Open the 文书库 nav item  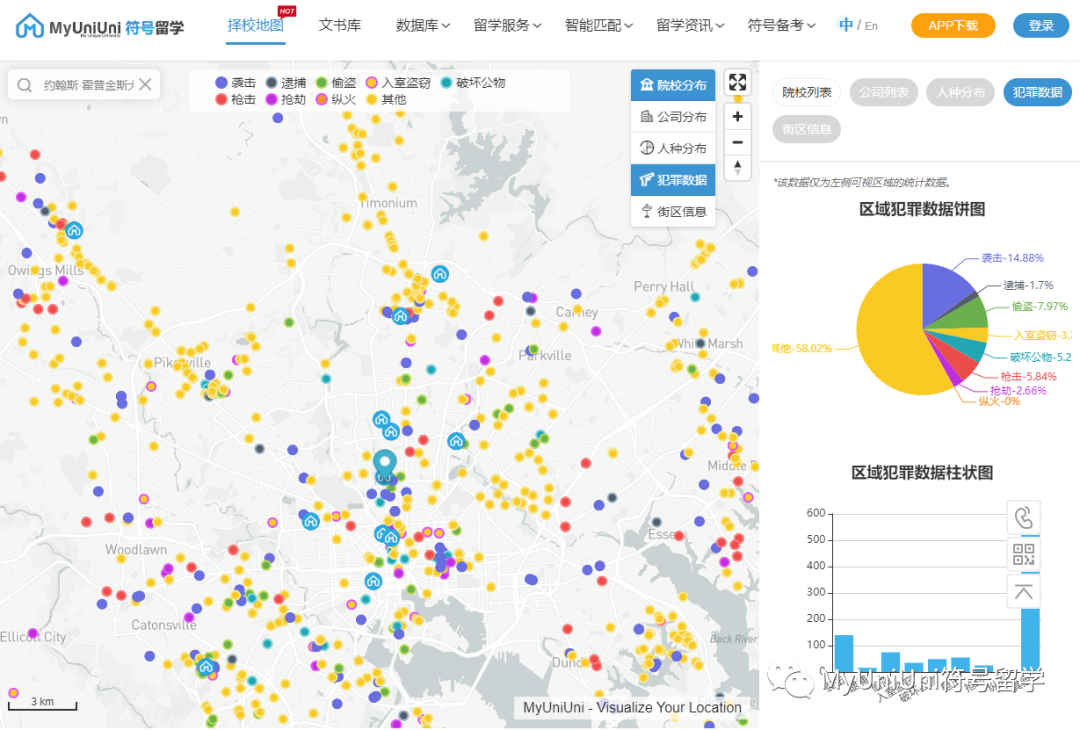(340, 25)
